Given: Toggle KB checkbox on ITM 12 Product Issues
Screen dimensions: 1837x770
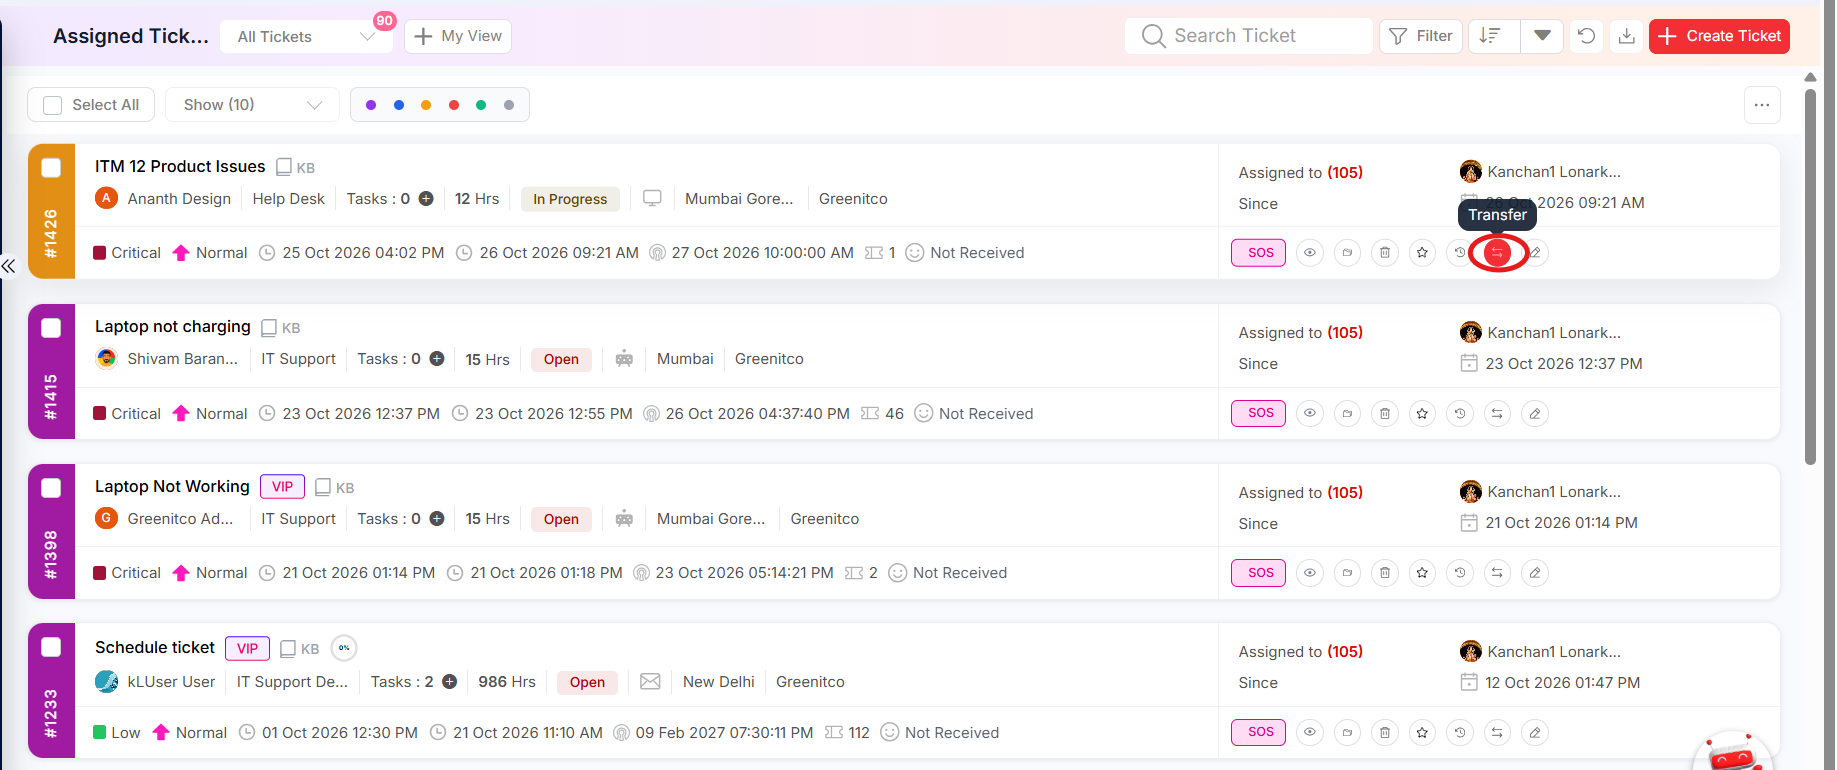Looking at the screenshot, I should pyautogui.click(x=284, y=167).
